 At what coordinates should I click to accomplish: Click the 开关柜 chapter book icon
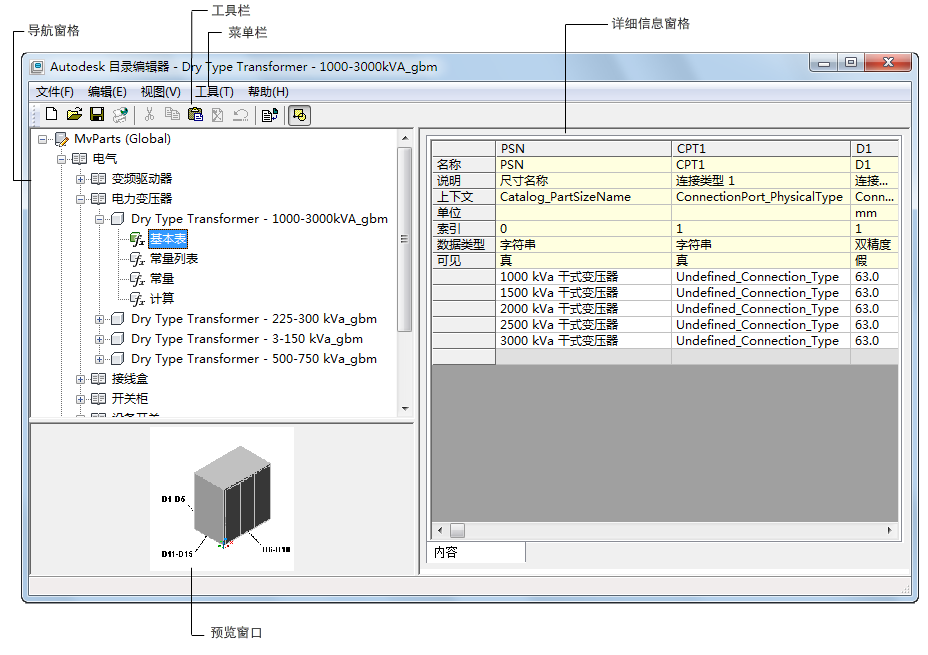[98, 399]
